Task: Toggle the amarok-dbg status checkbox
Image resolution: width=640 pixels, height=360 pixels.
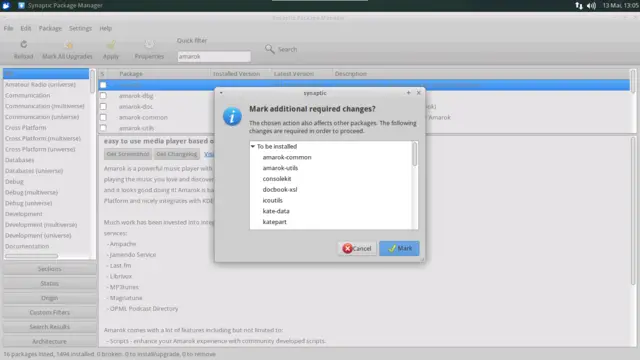Action: 103,96
